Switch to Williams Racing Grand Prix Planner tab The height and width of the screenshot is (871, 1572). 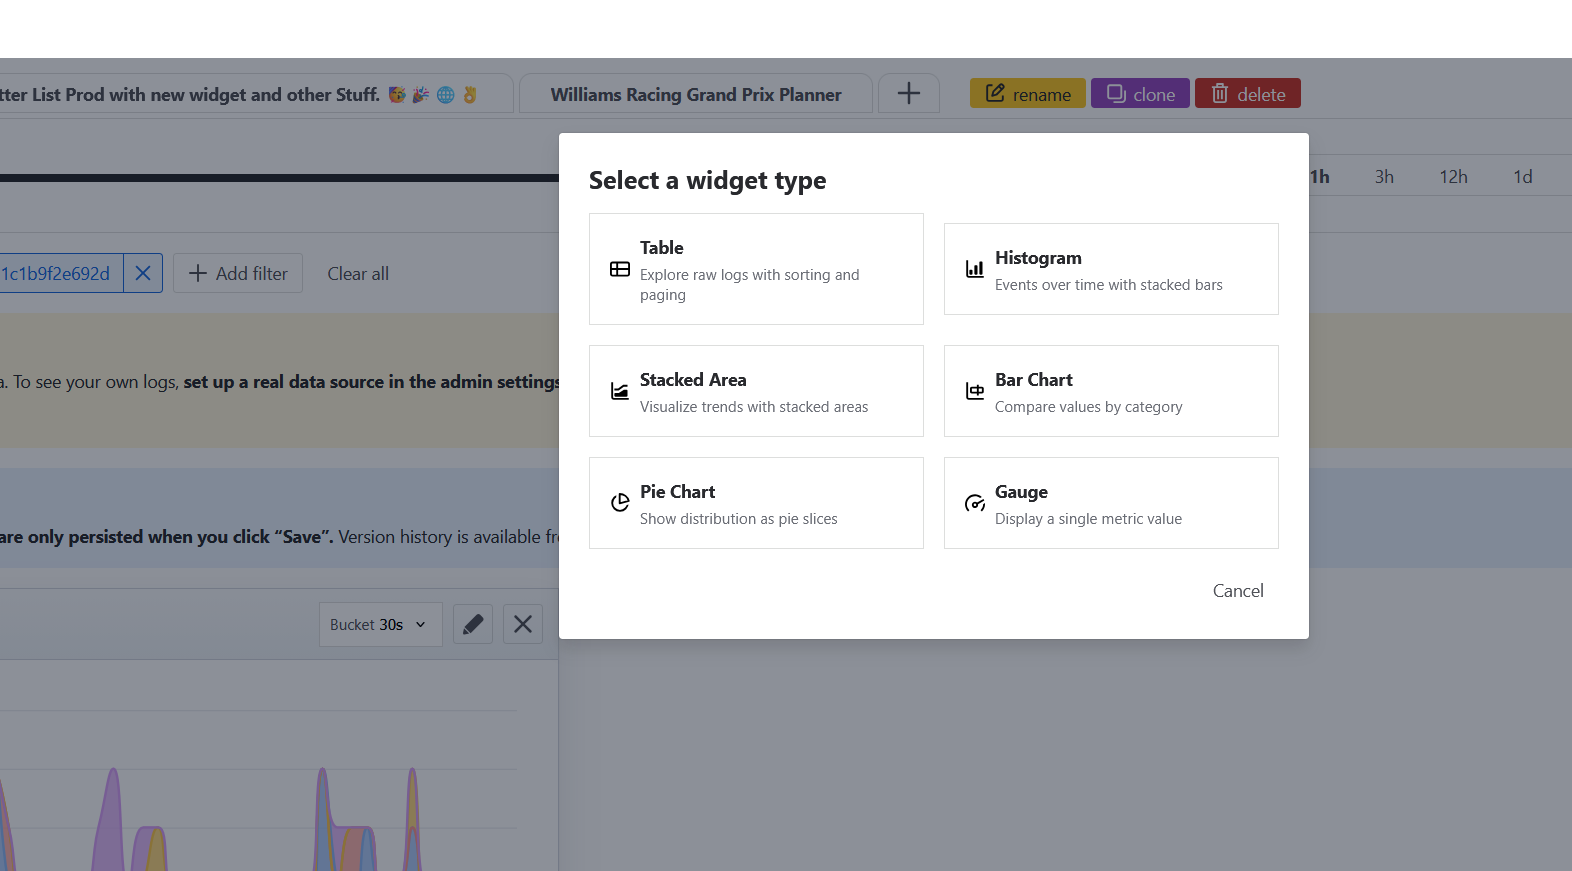point(696,95)
